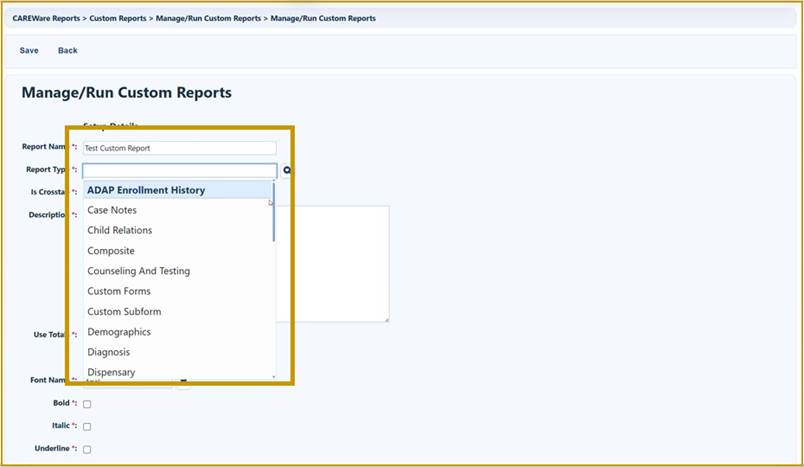The height and width of the screenshot is (467, 804).
Task: Focus the Report Name text field
Action: coord(179,148)
